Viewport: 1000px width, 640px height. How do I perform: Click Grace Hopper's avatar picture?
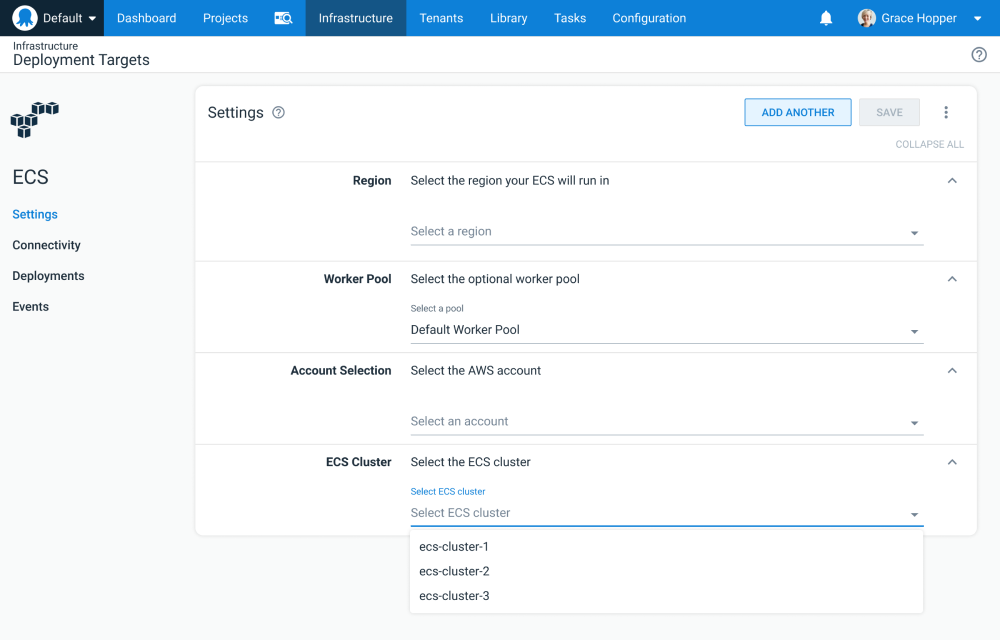(867, 18)
